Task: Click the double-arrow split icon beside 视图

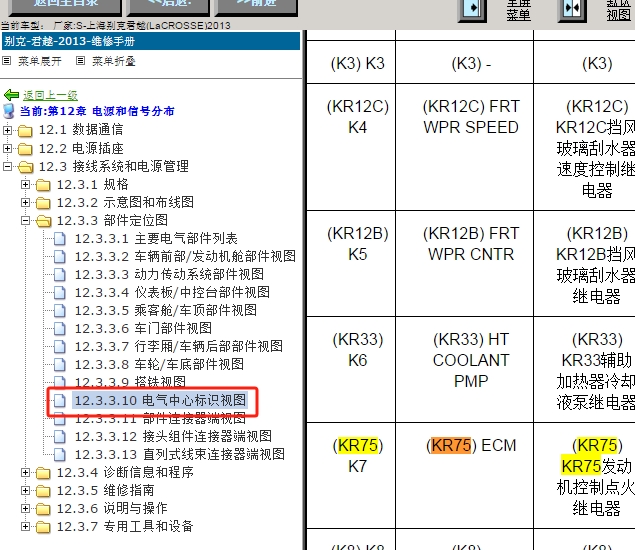Action: (x=572, y=8)
